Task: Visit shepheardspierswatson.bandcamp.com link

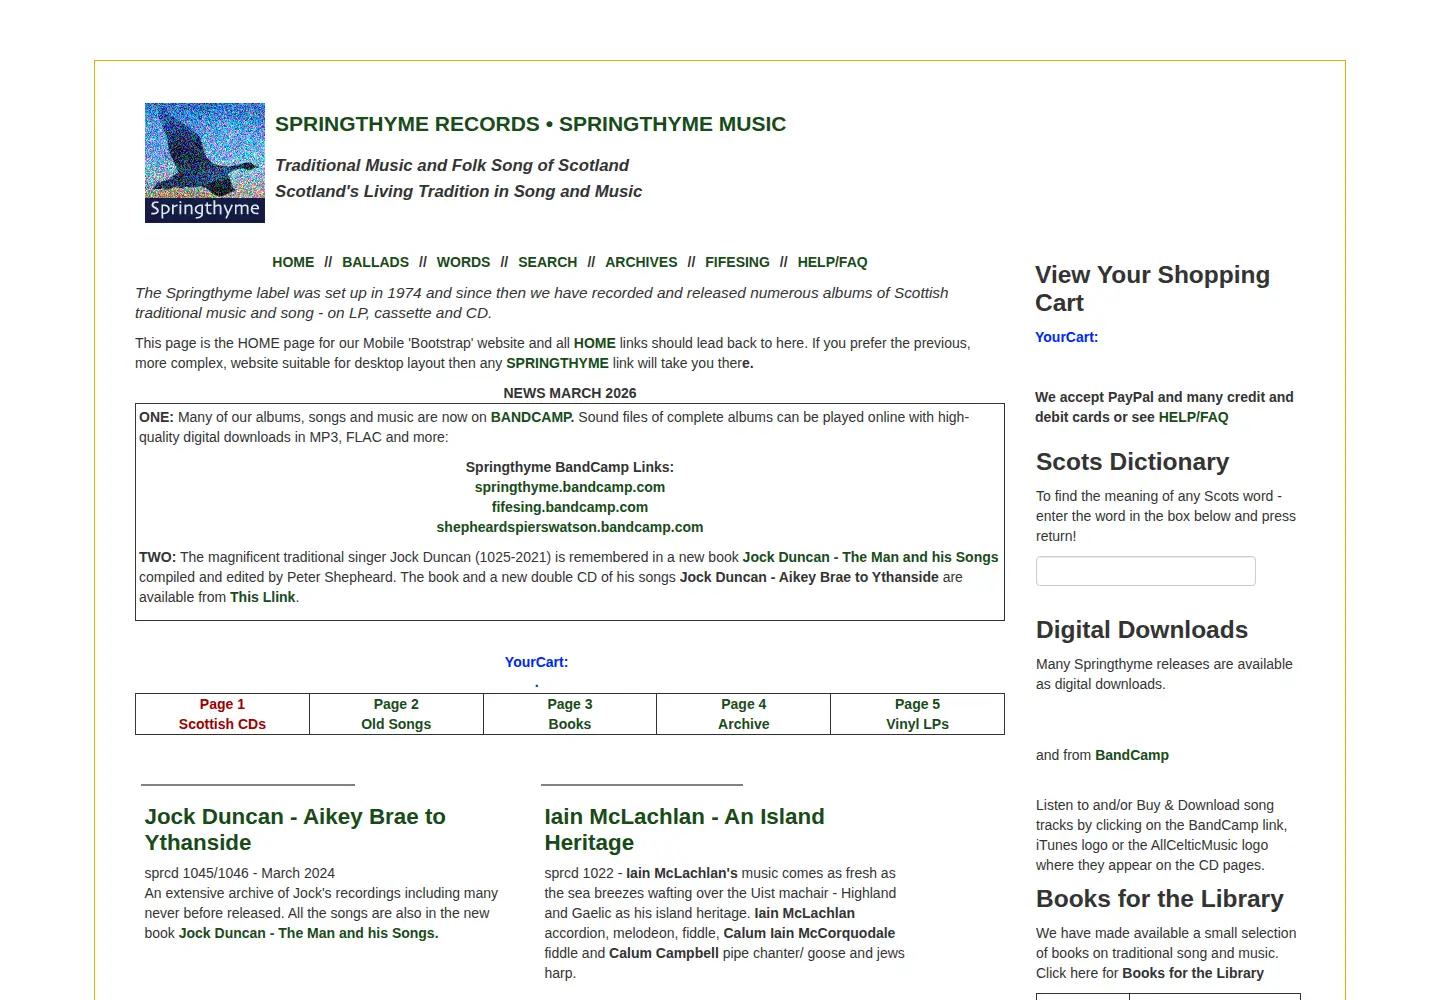Action: (570, 527)
